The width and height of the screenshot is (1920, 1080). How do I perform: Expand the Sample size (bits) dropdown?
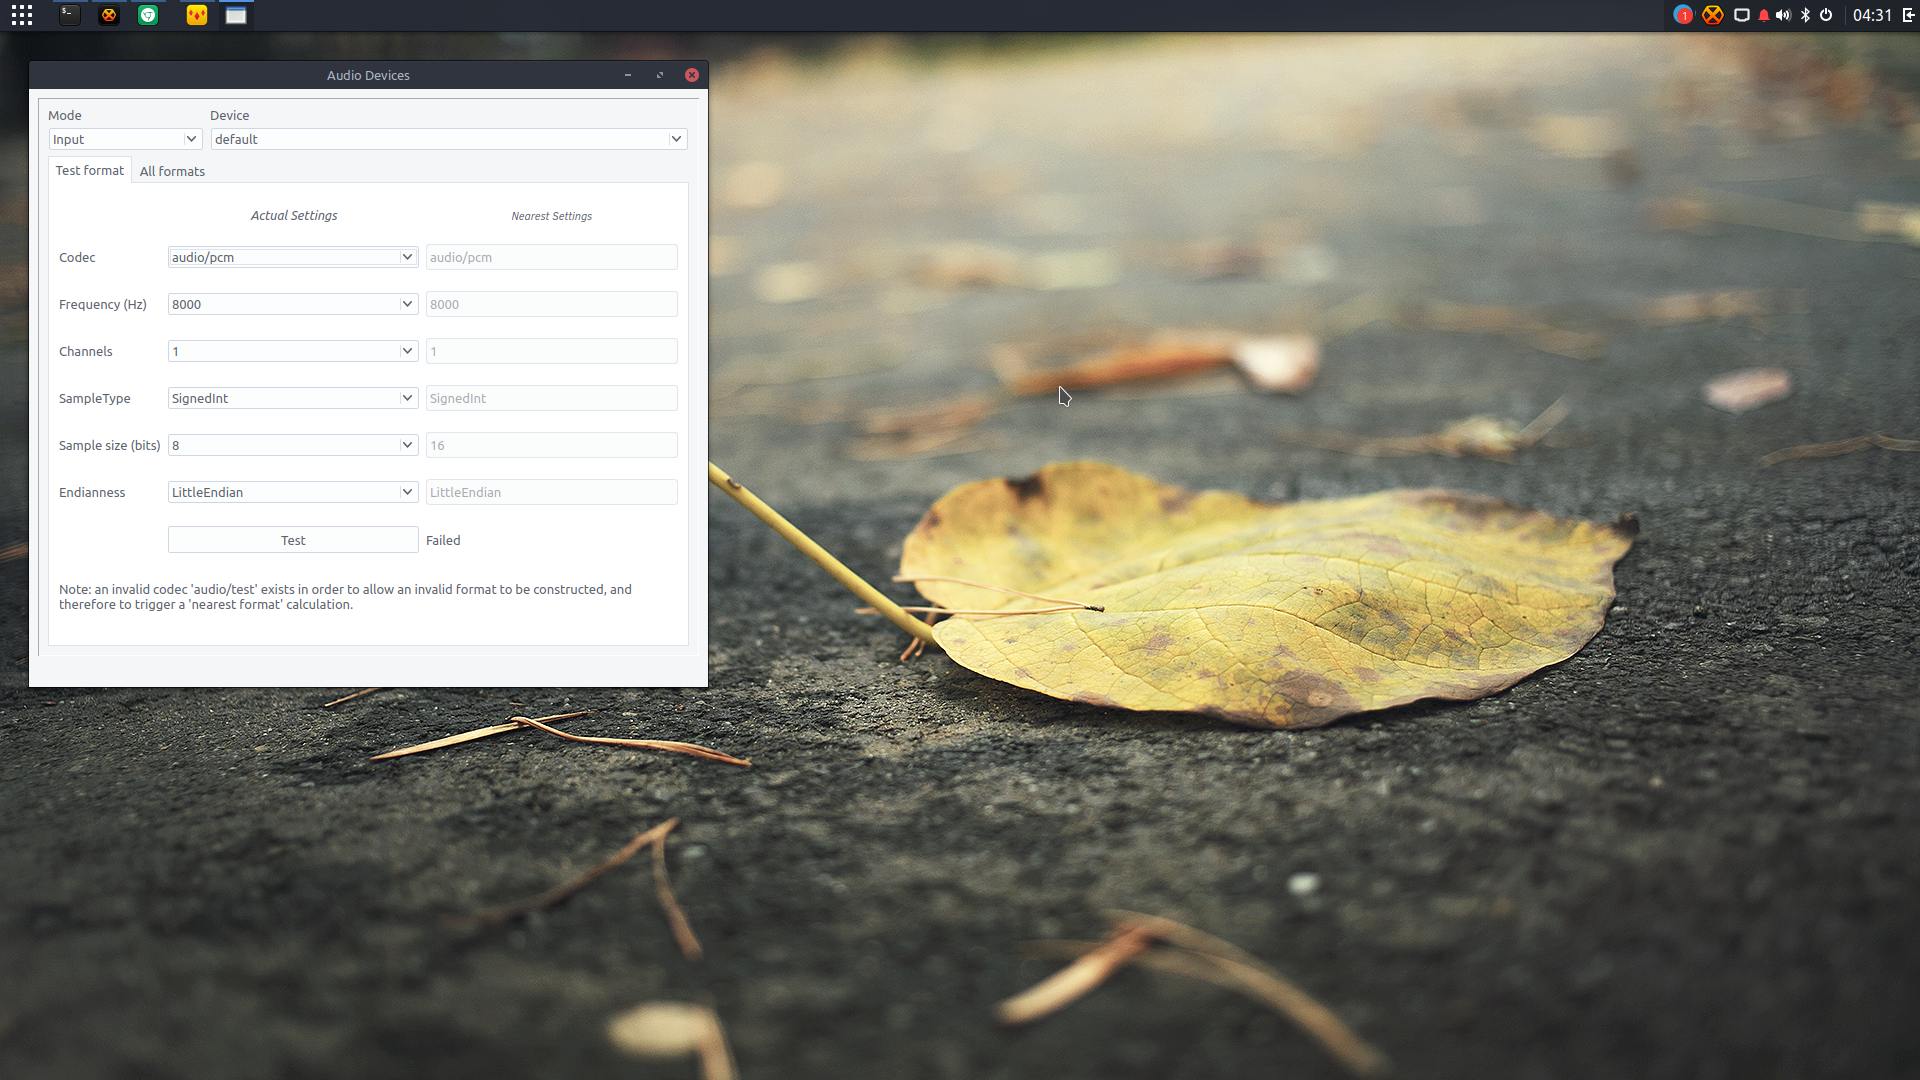point(293,445)
